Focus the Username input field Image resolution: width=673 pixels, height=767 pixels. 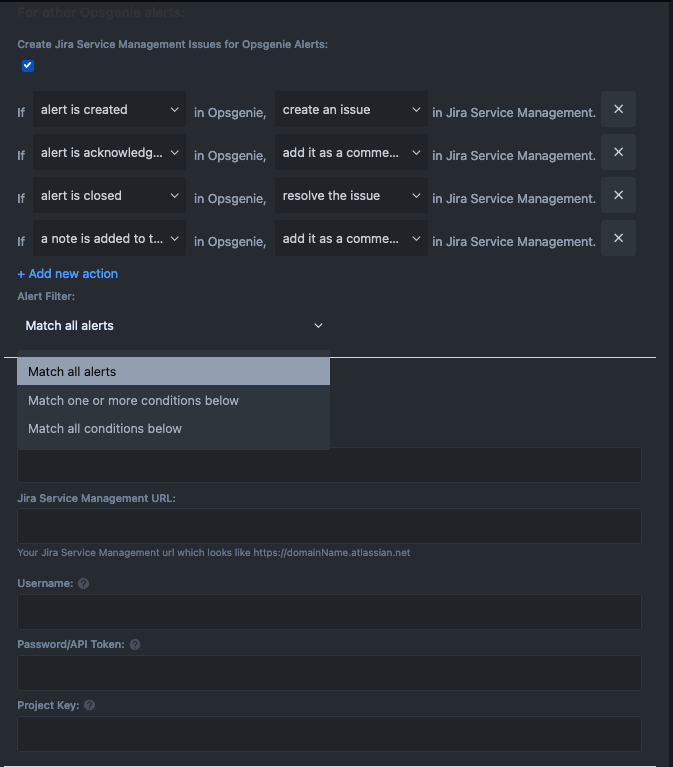click(x=329, y=612)
